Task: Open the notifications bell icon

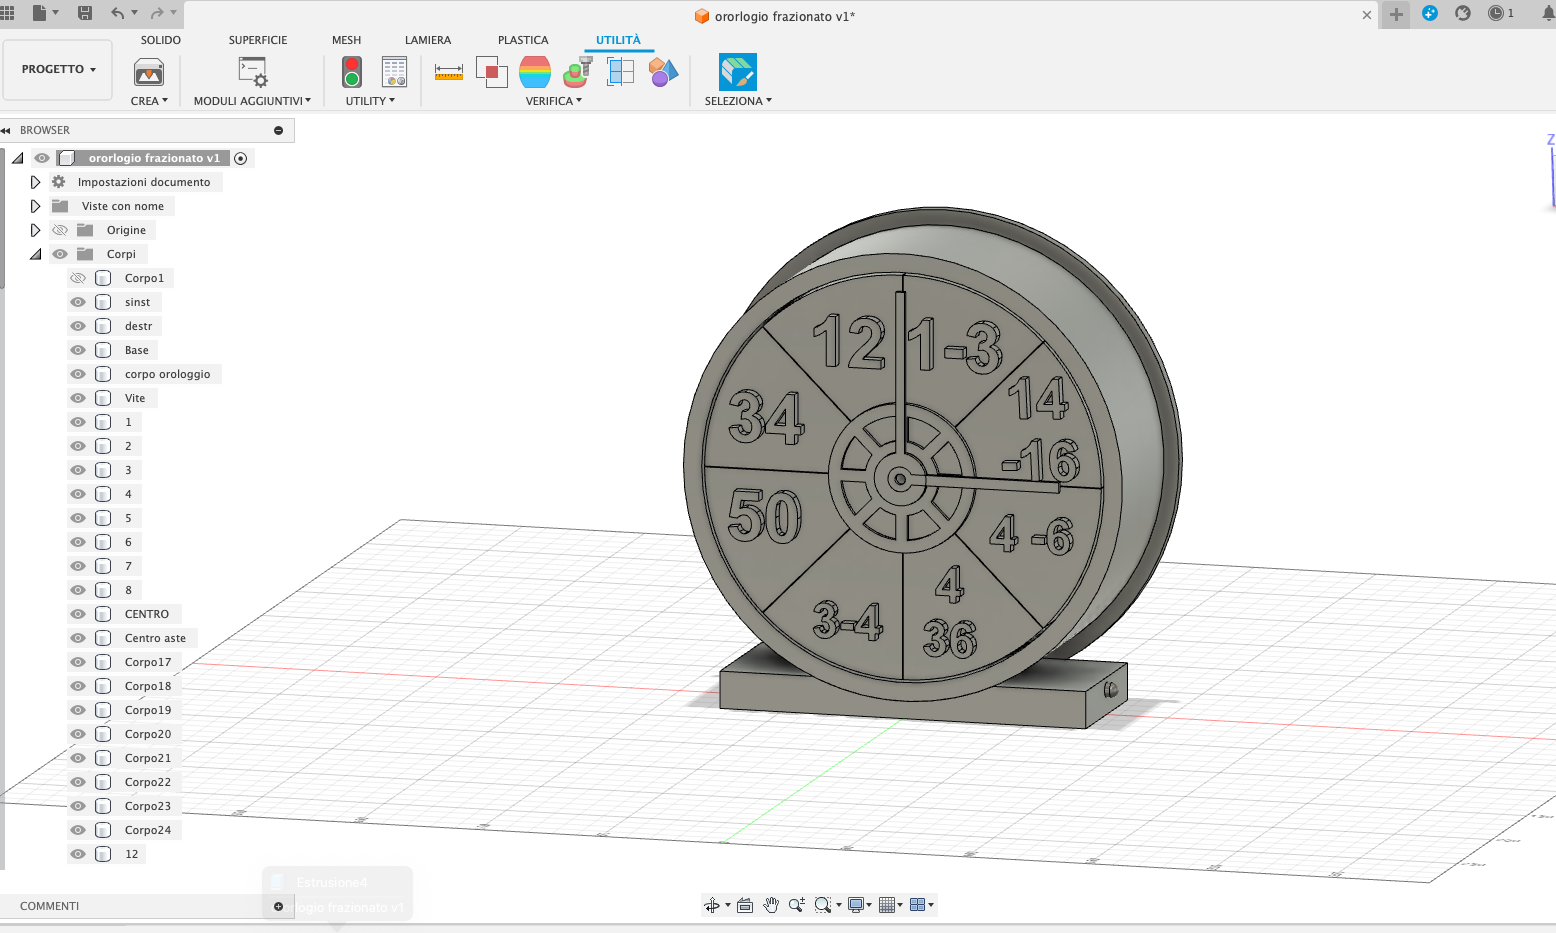Action: point(1548,13)
